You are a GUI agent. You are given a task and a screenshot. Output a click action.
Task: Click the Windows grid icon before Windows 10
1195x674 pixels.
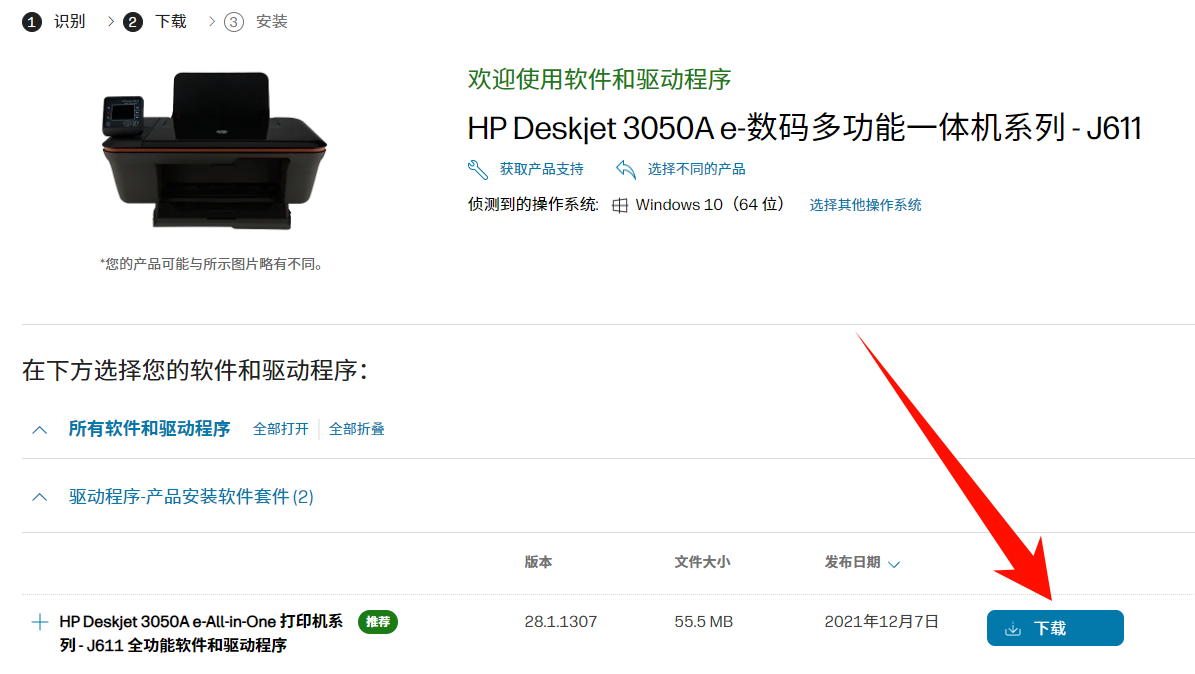pyautogui.click(x=622, y=204)
